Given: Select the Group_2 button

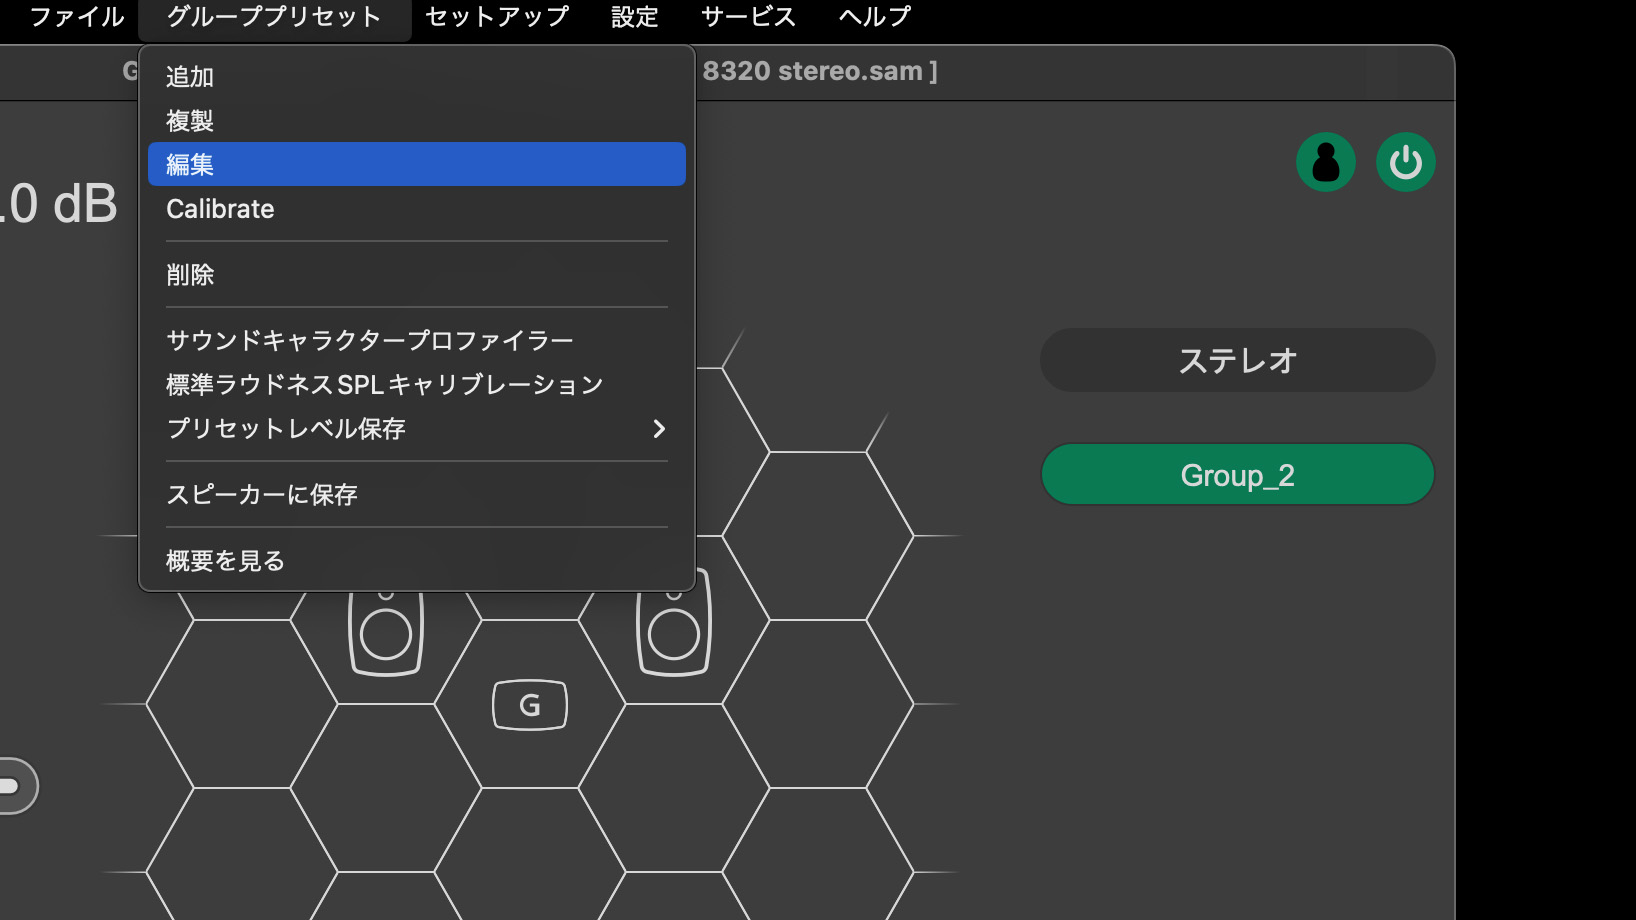Looking at the screenshot, I should tap(1237, 474).
